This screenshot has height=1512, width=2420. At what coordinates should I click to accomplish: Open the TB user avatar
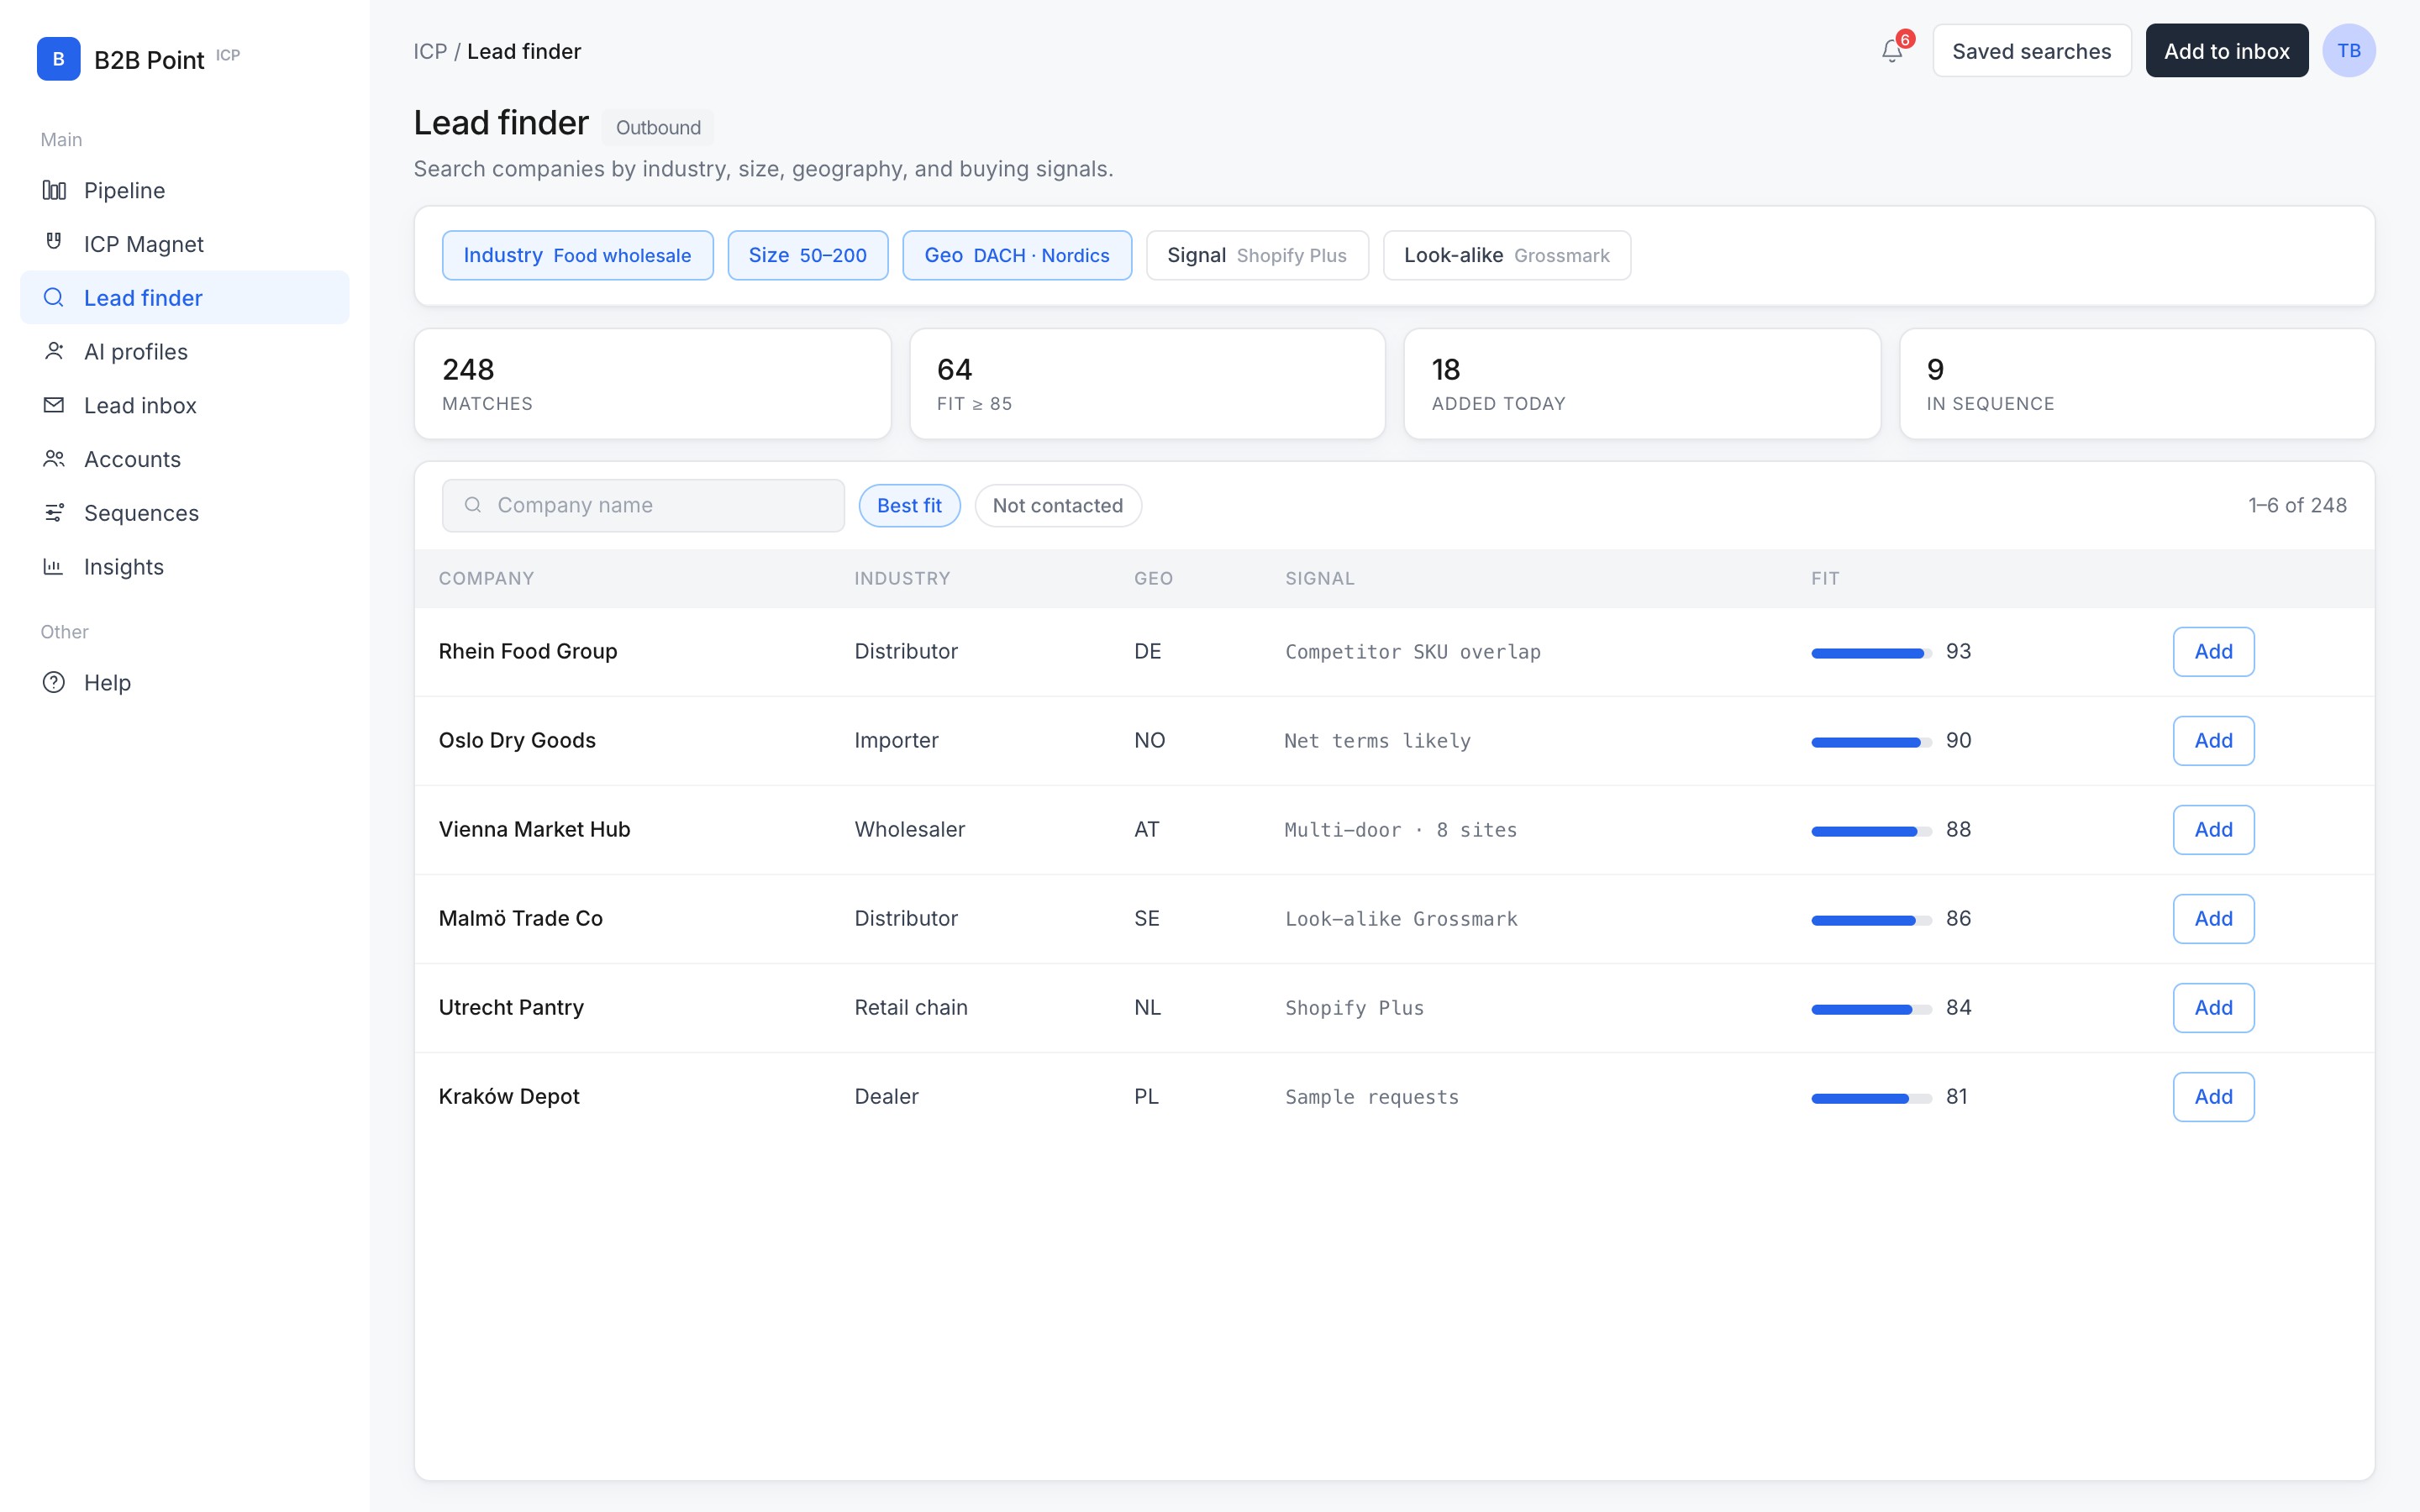tap(2348, 50)
